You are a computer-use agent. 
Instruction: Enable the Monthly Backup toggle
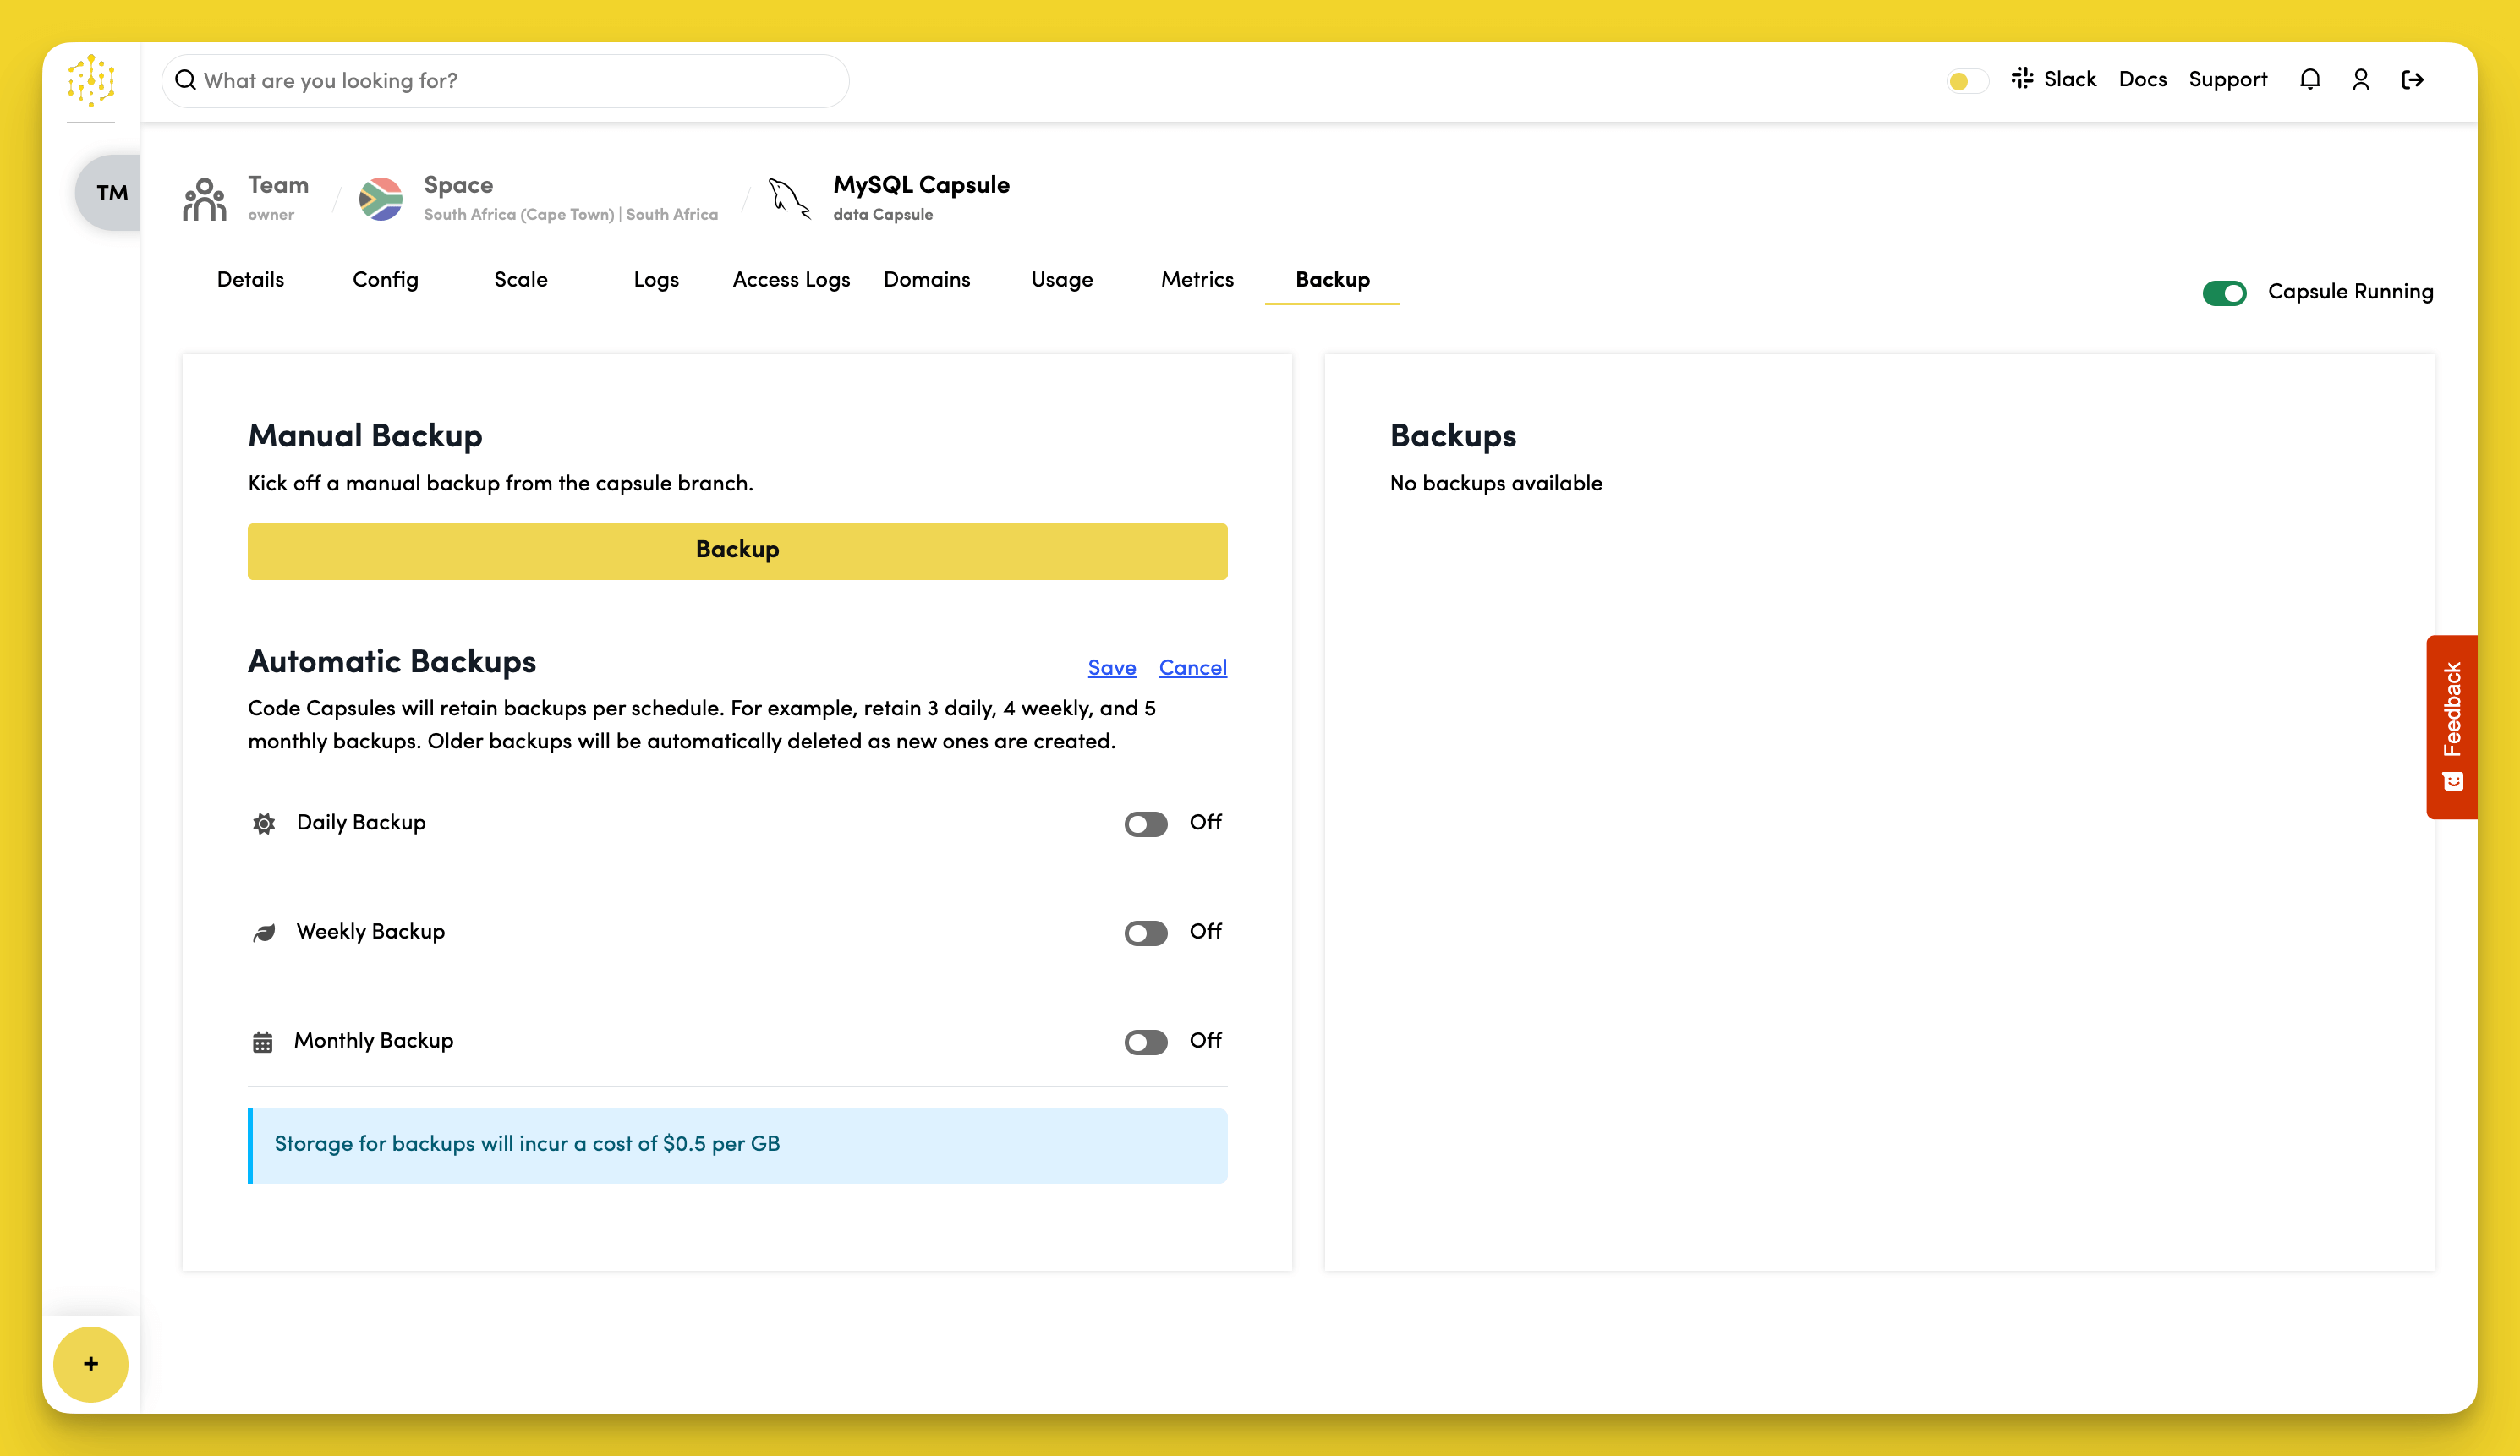click(x=1145, y=1042)
